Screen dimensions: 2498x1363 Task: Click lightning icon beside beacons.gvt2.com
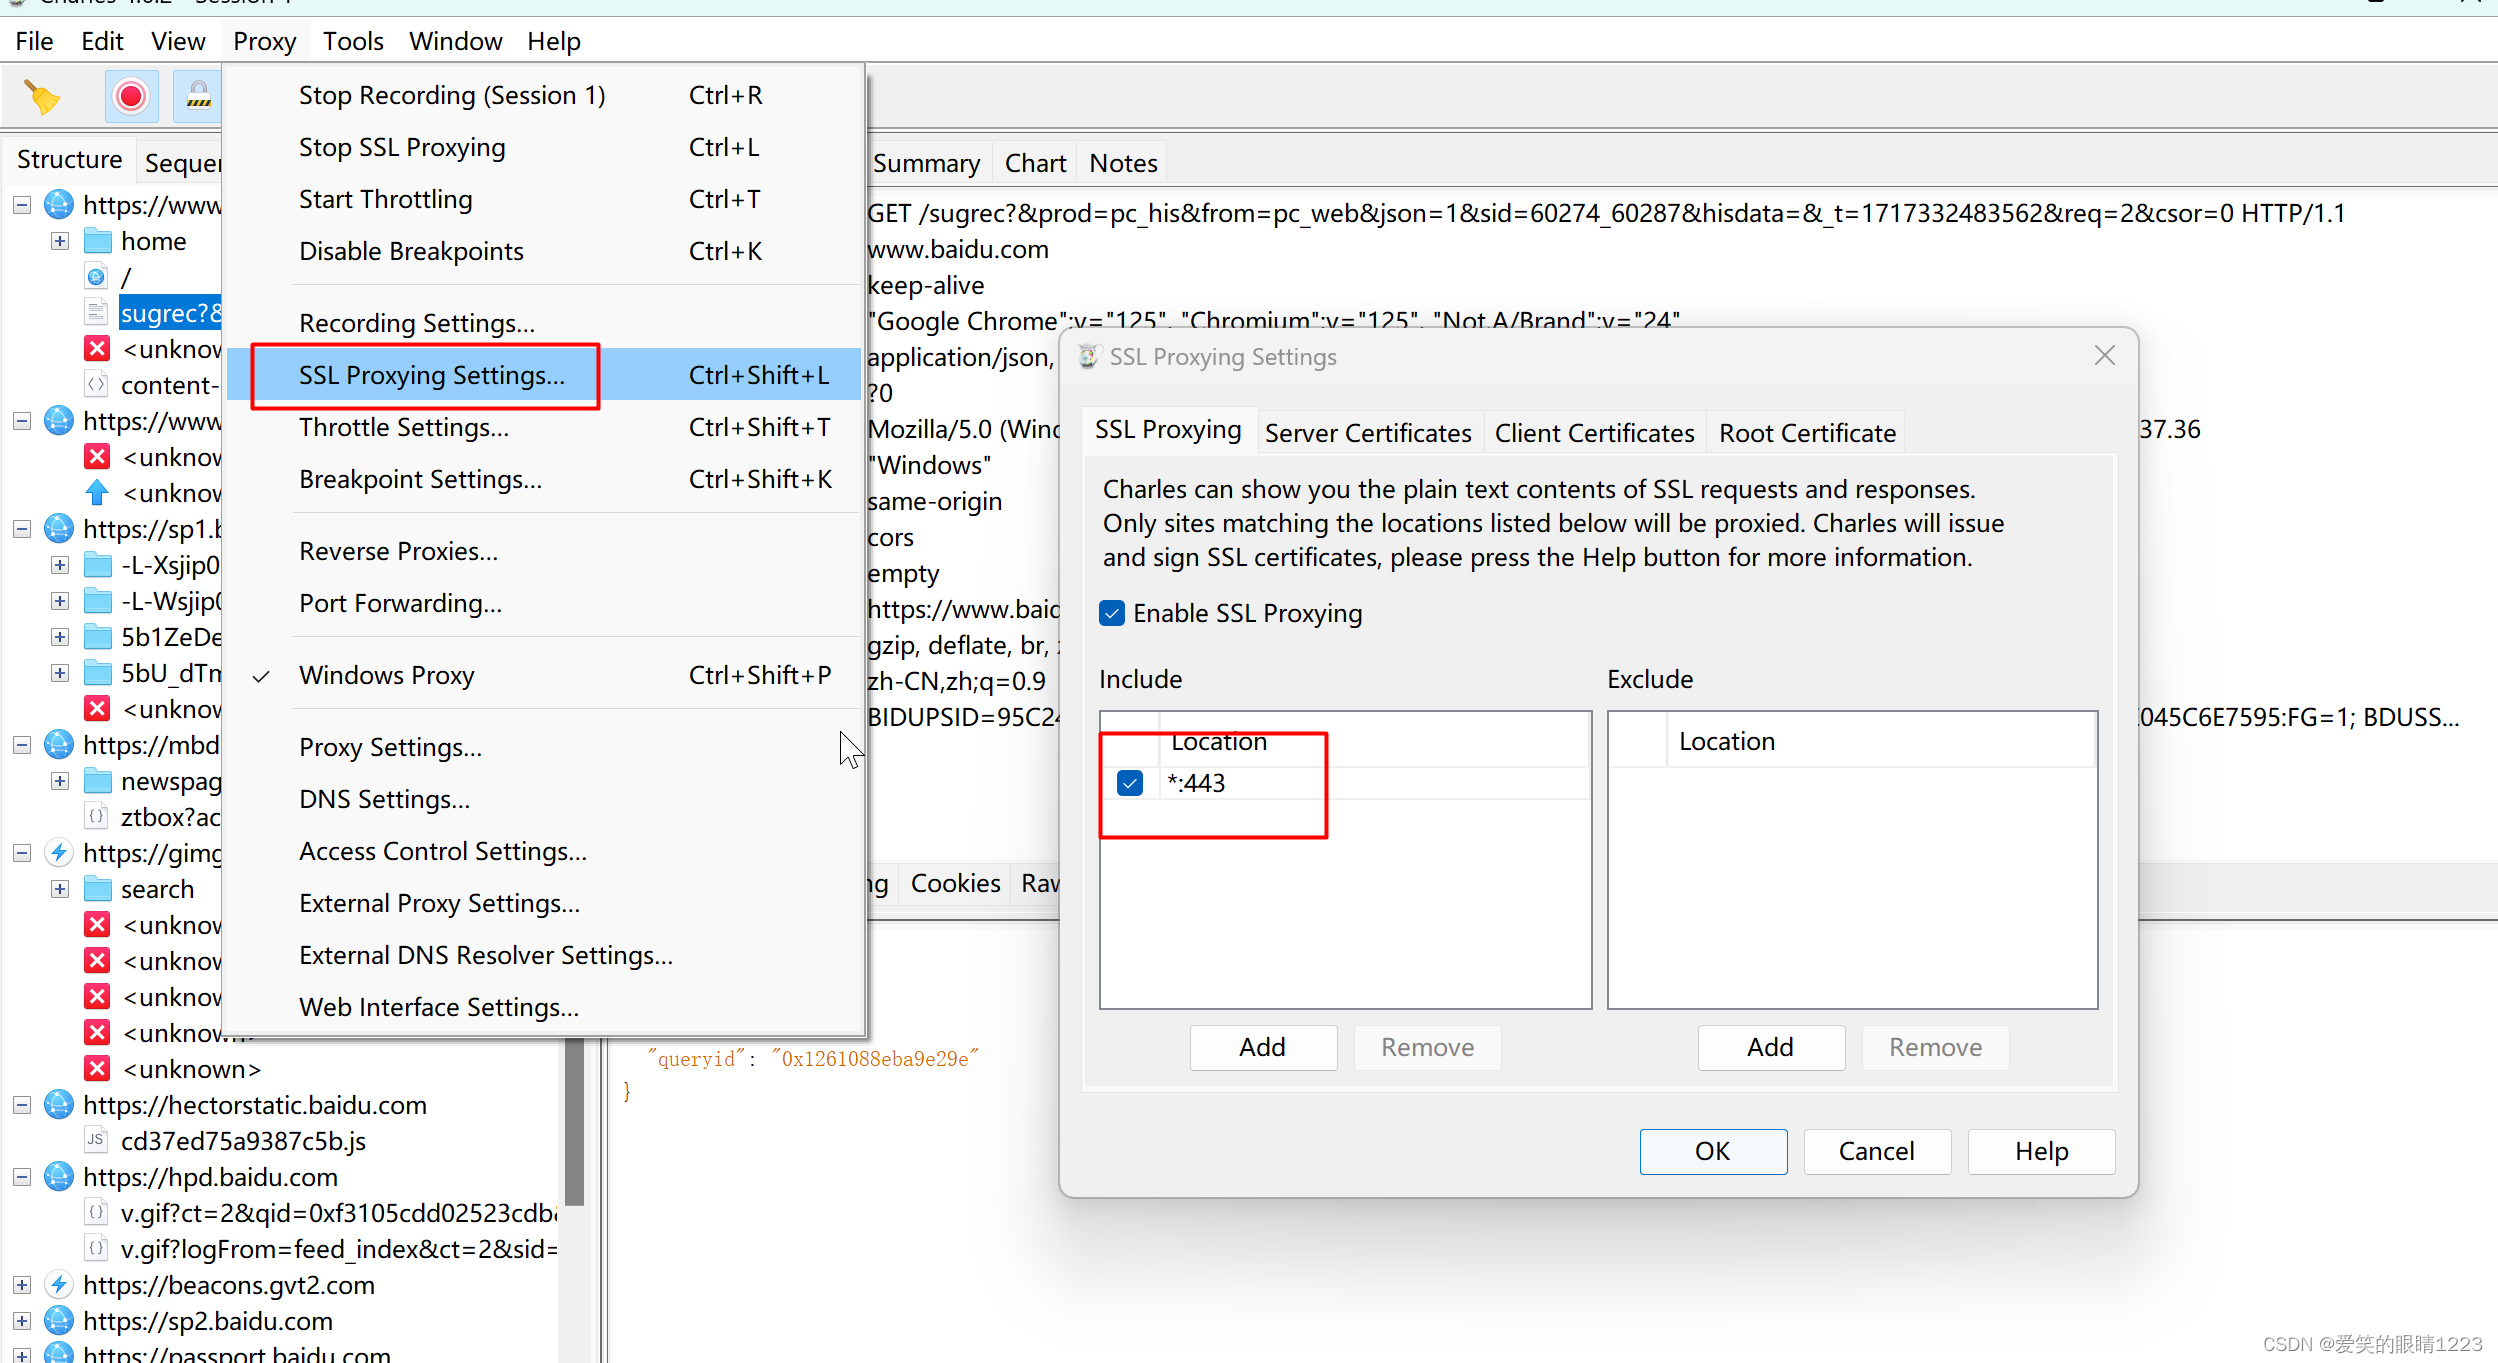[59, 1284]
